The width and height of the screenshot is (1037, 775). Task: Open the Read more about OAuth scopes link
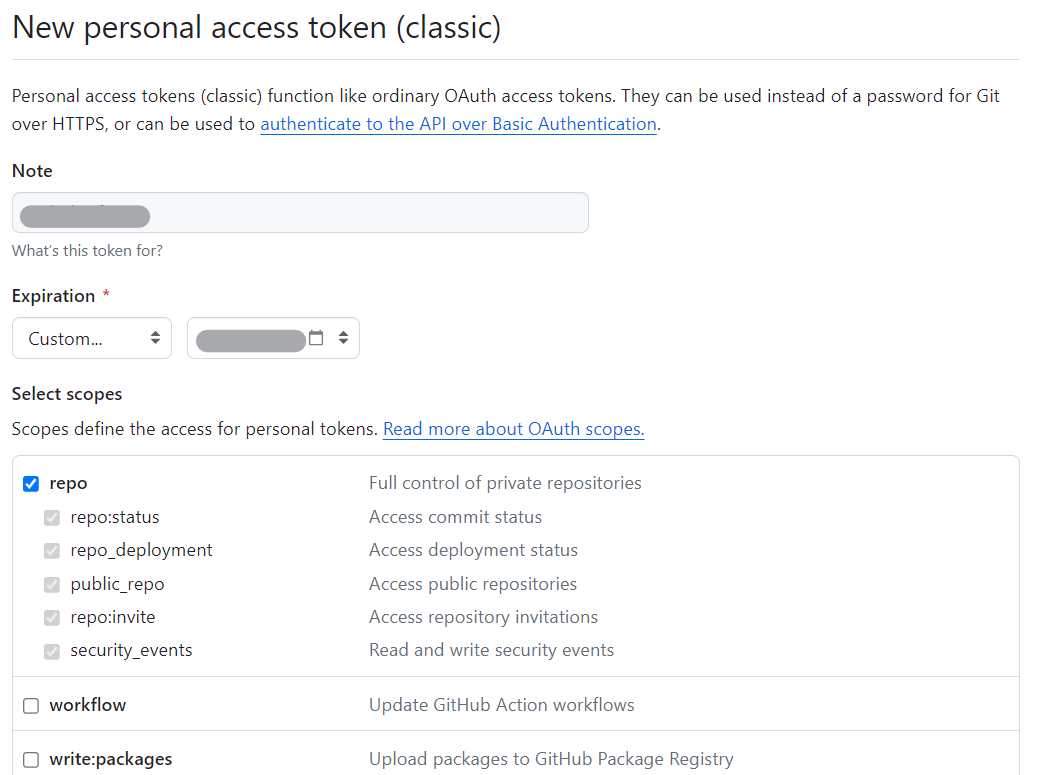(x=513, y=428)
